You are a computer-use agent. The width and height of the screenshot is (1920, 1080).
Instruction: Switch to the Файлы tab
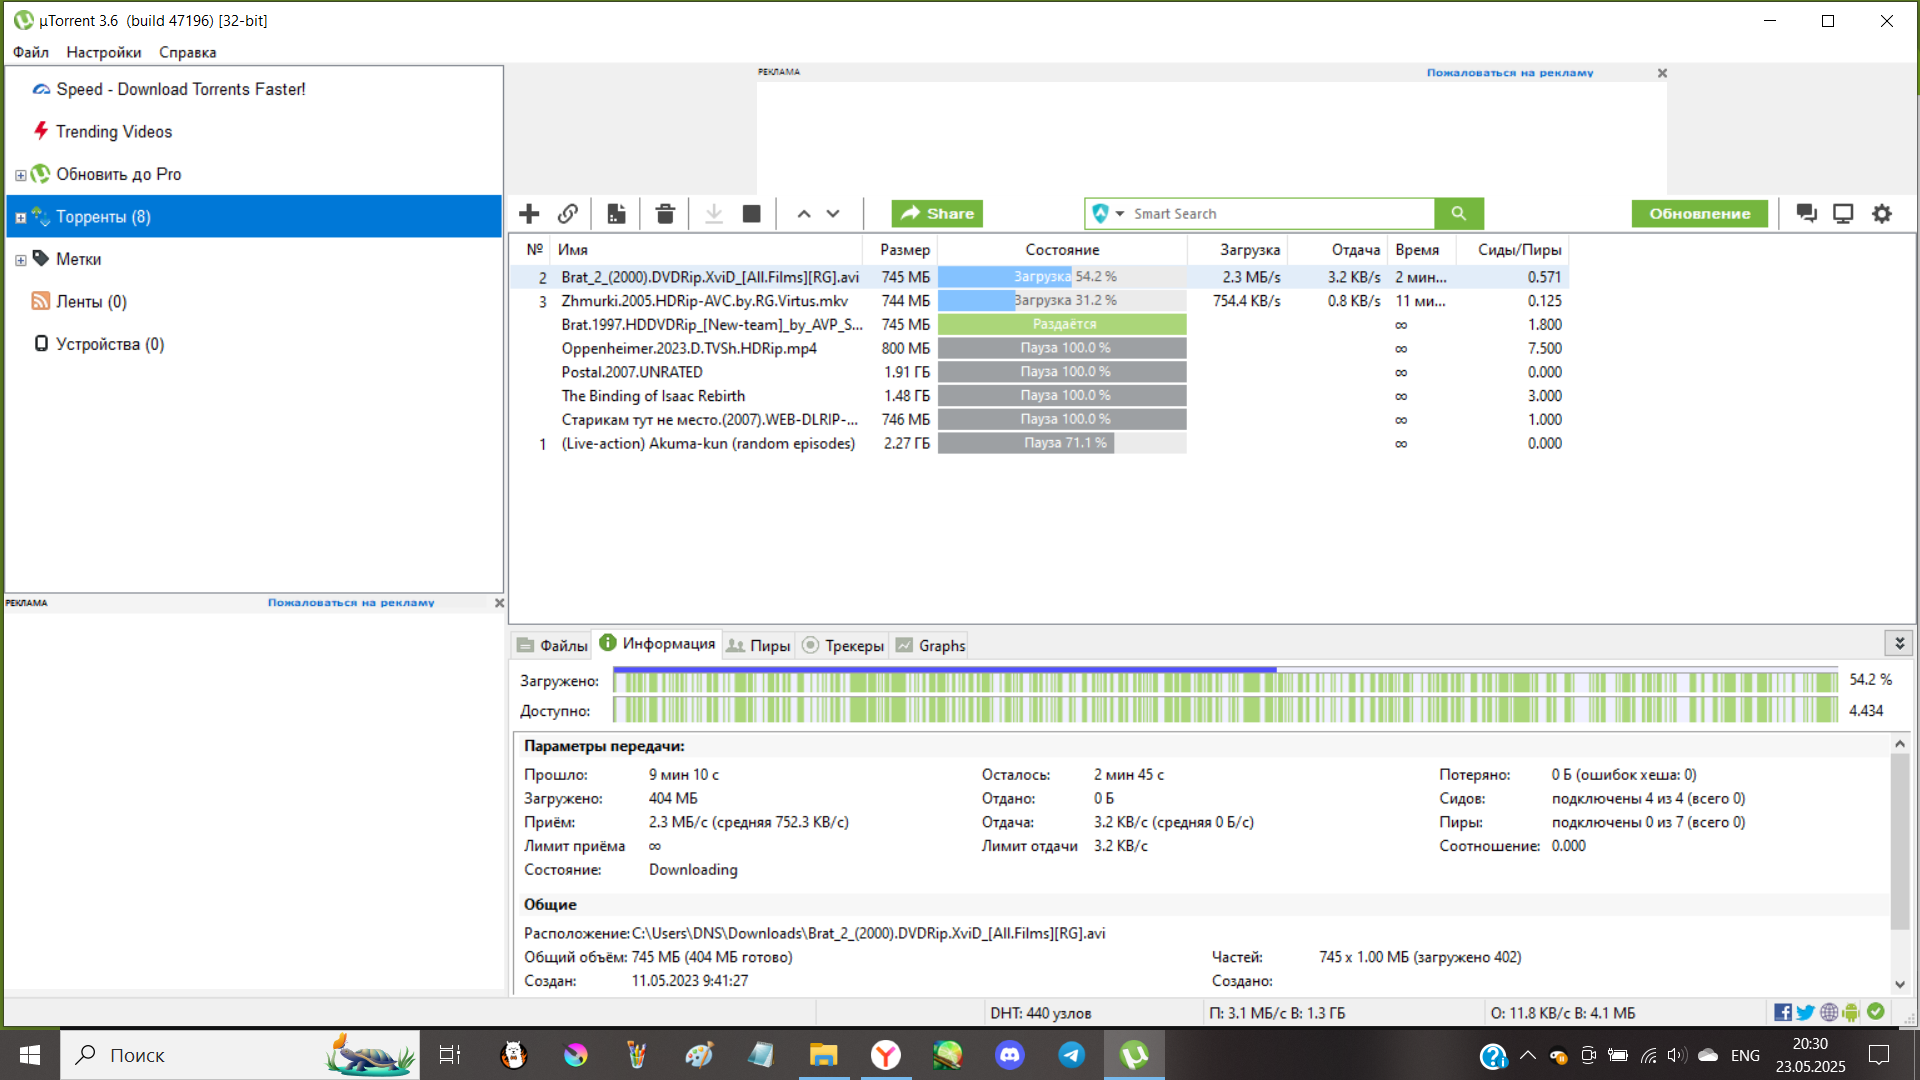pyautogui.click(x=552, y=645)
